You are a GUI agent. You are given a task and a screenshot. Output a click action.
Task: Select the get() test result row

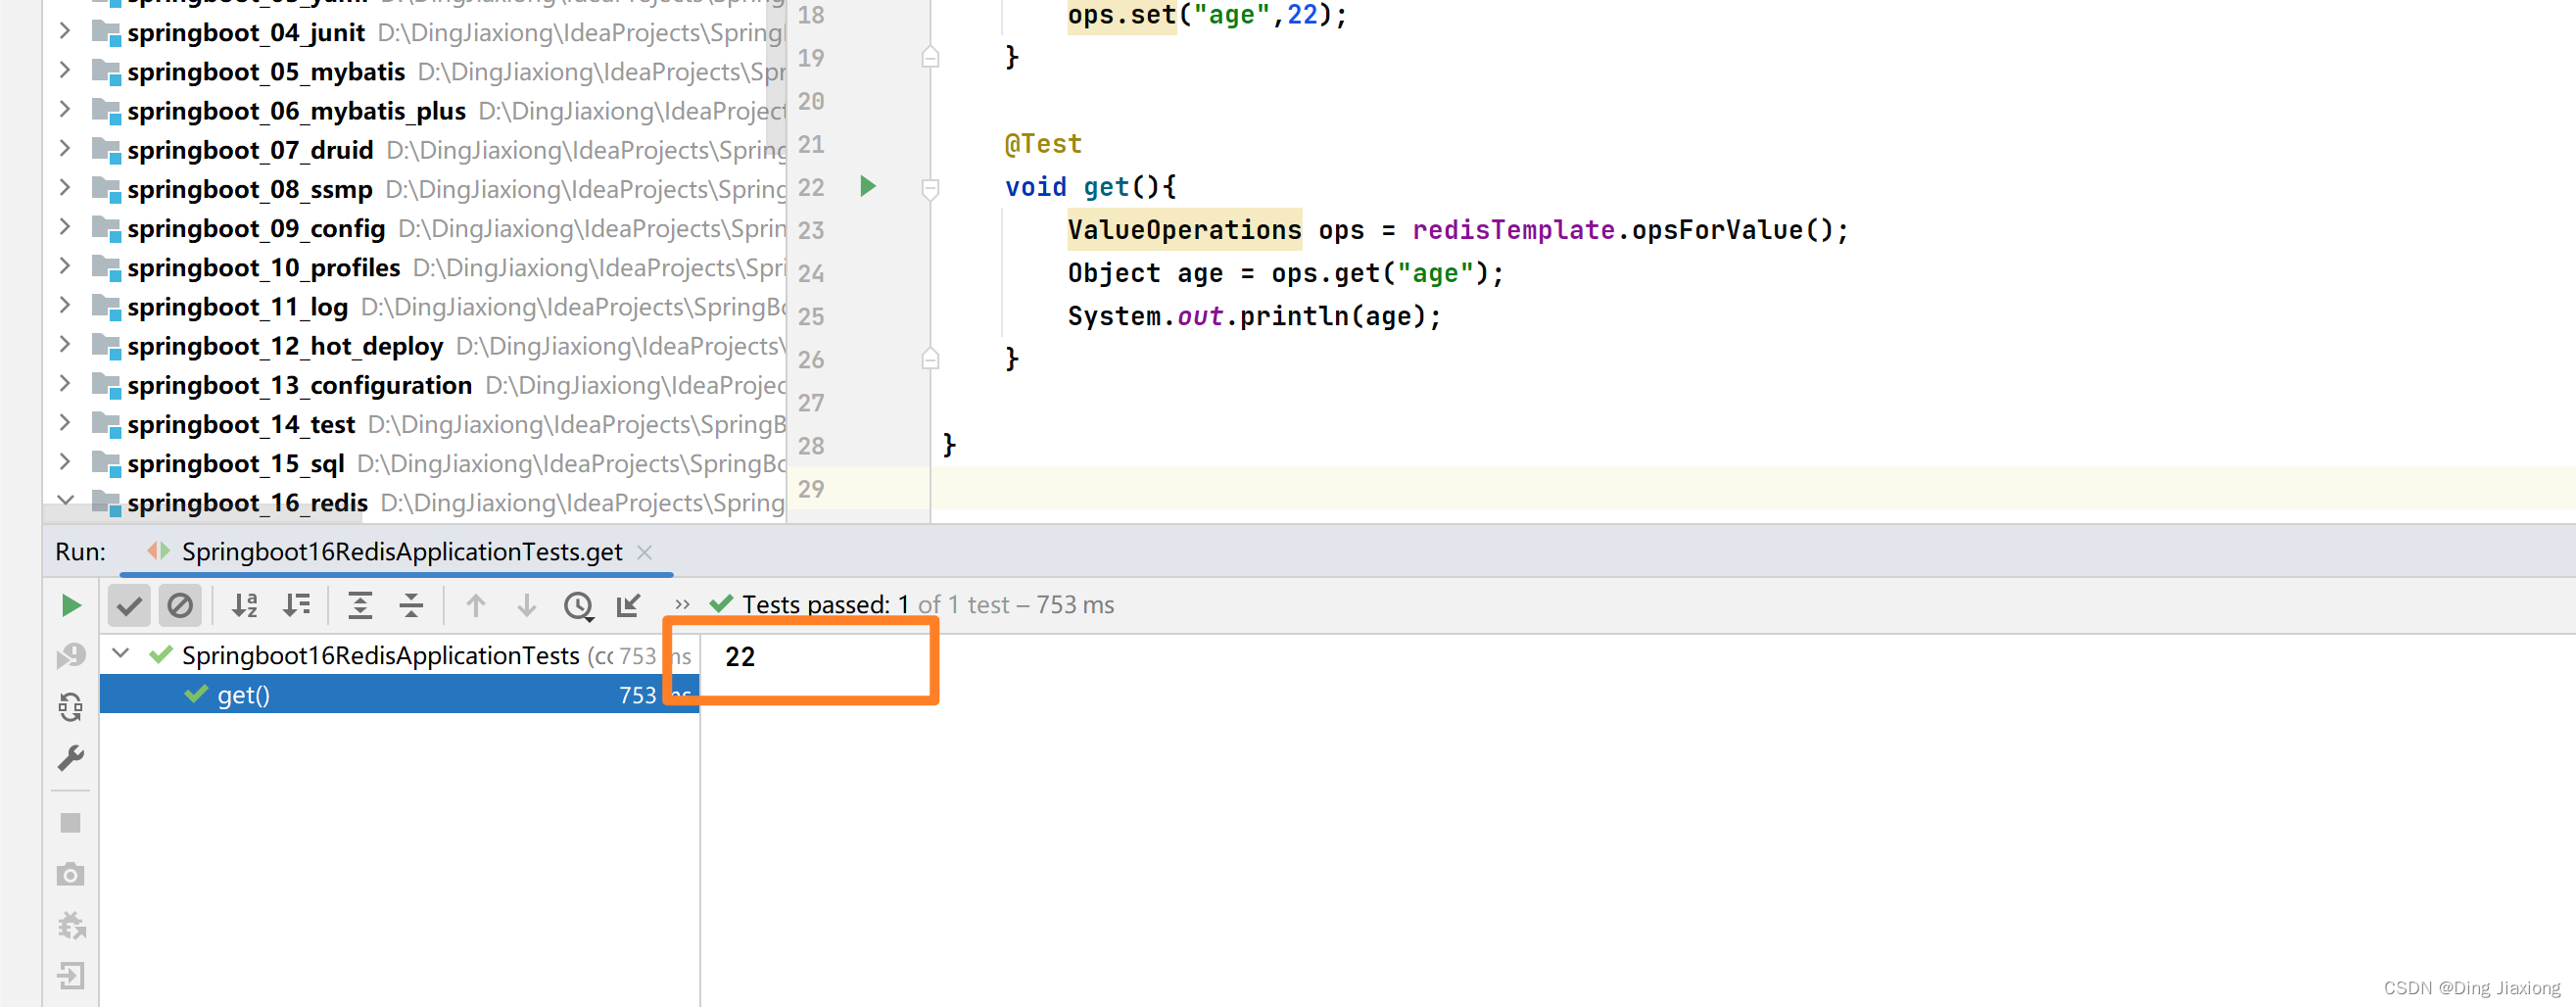pyautogui.click(x=399, y=694)
